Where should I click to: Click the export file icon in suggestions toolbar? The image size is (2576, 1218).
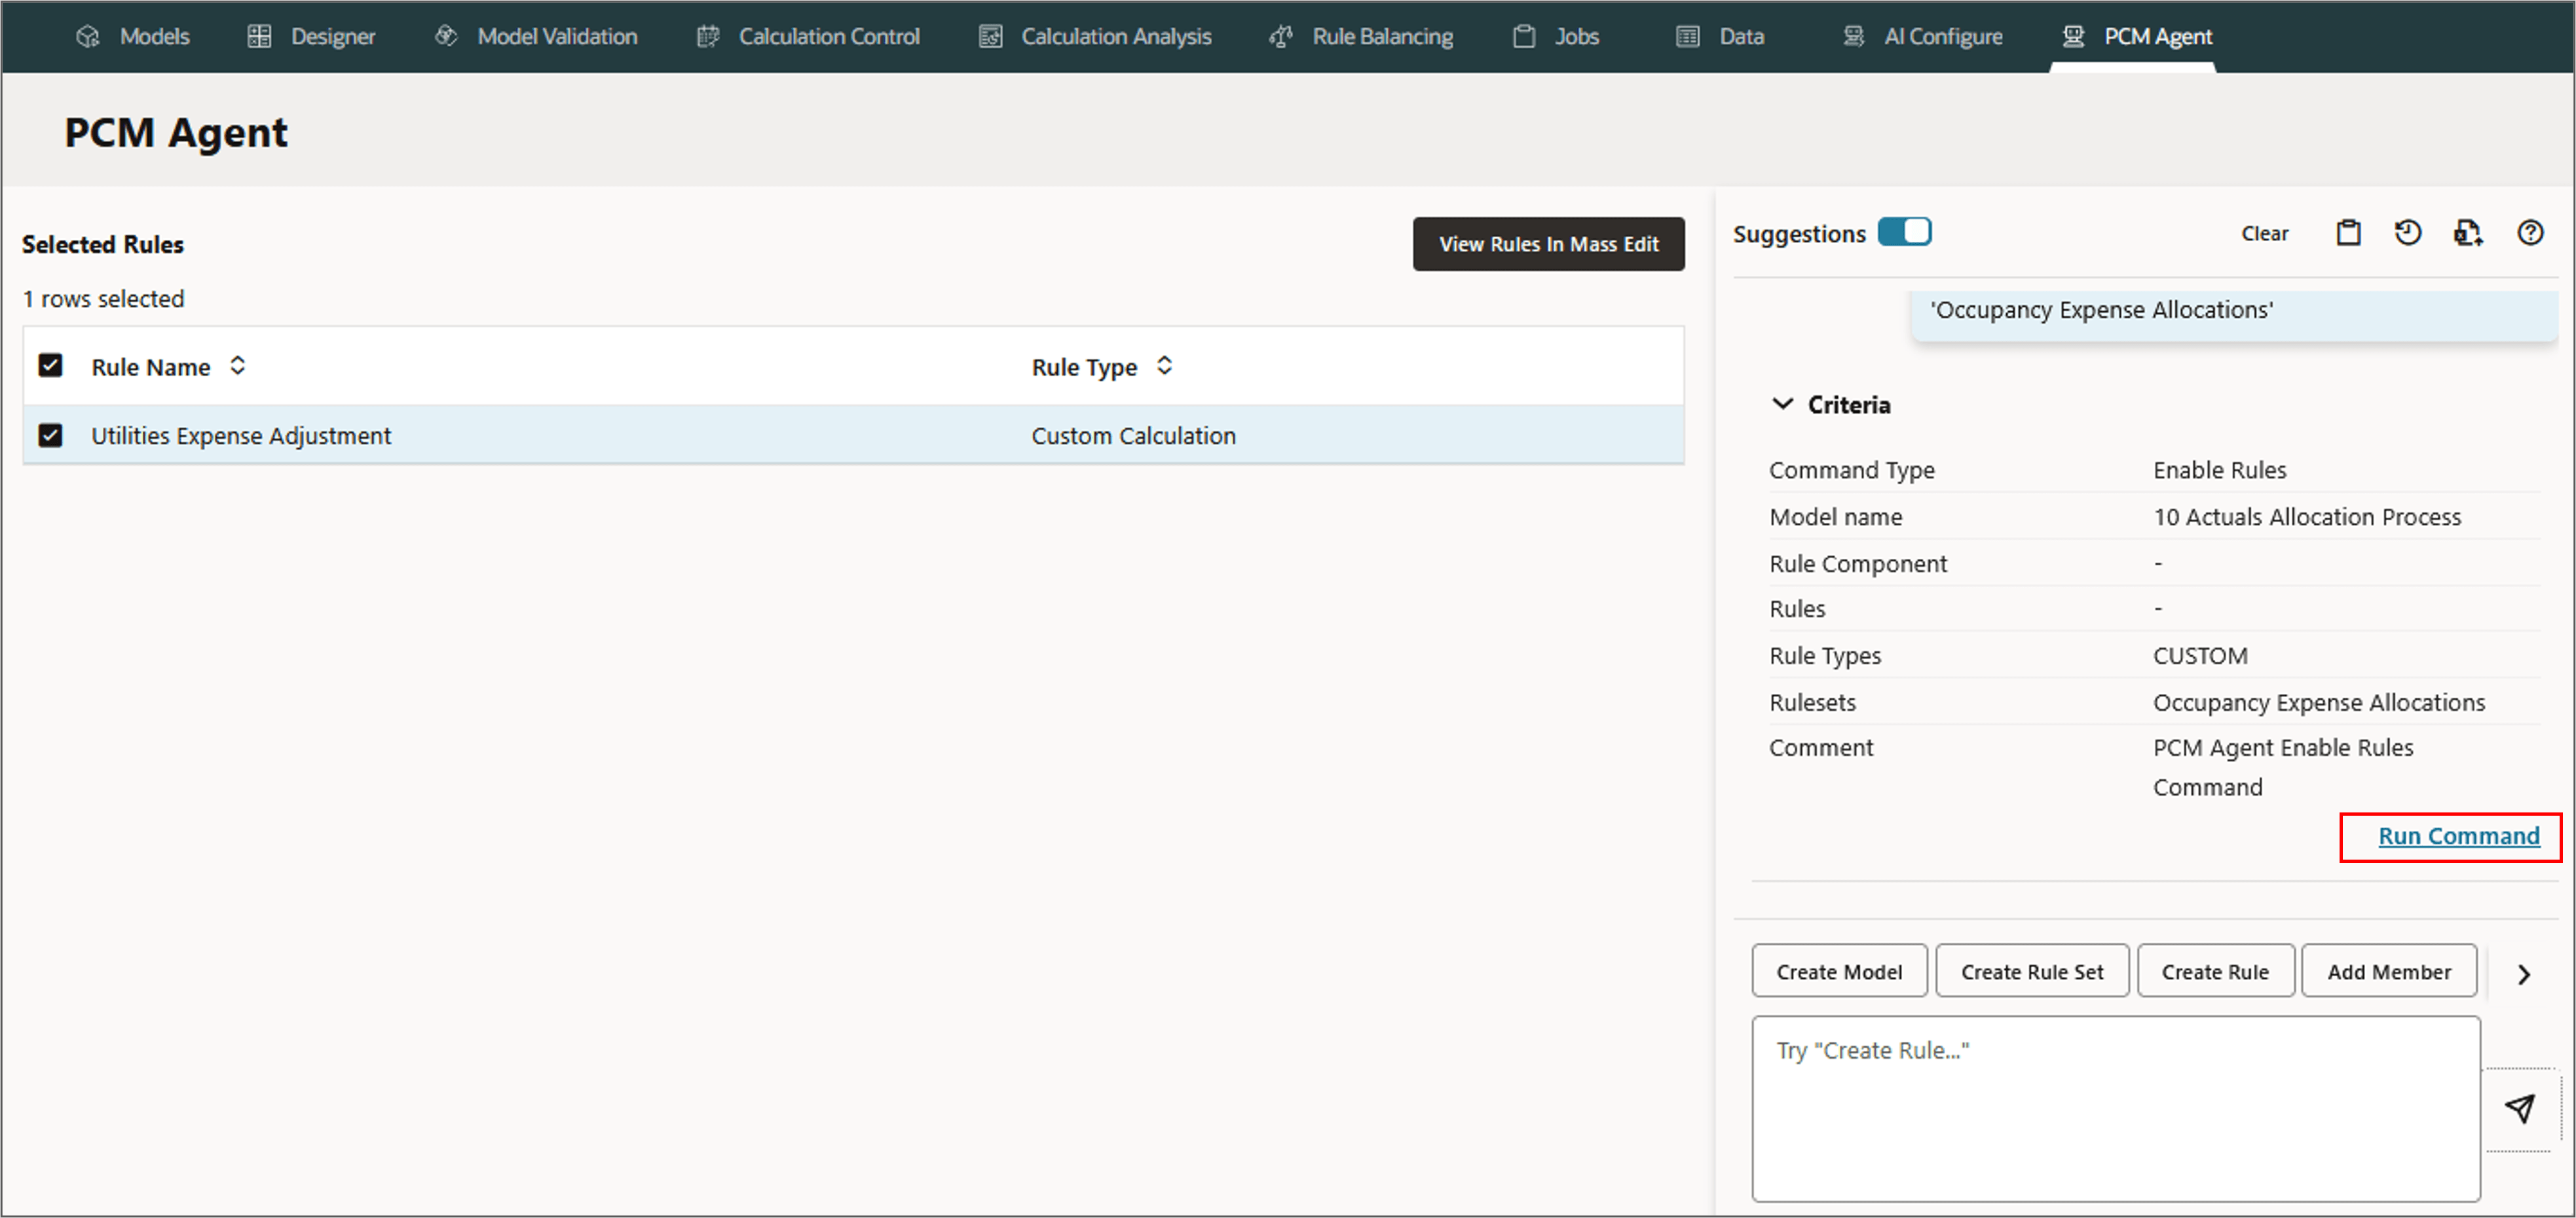2467,233
